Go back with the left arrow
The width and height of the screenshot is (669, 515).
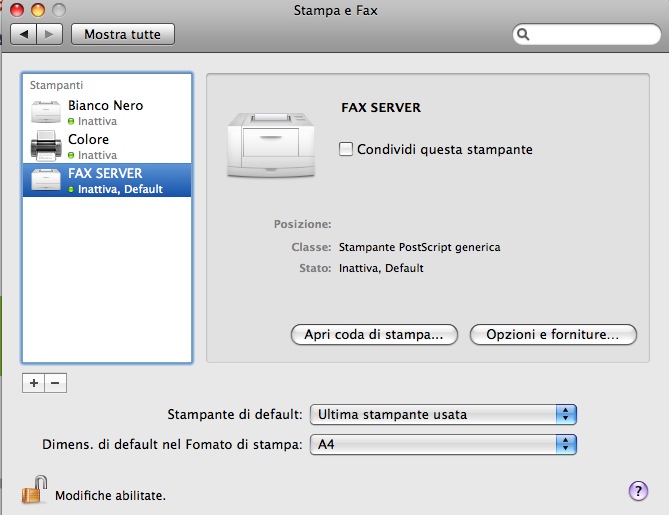24,34
